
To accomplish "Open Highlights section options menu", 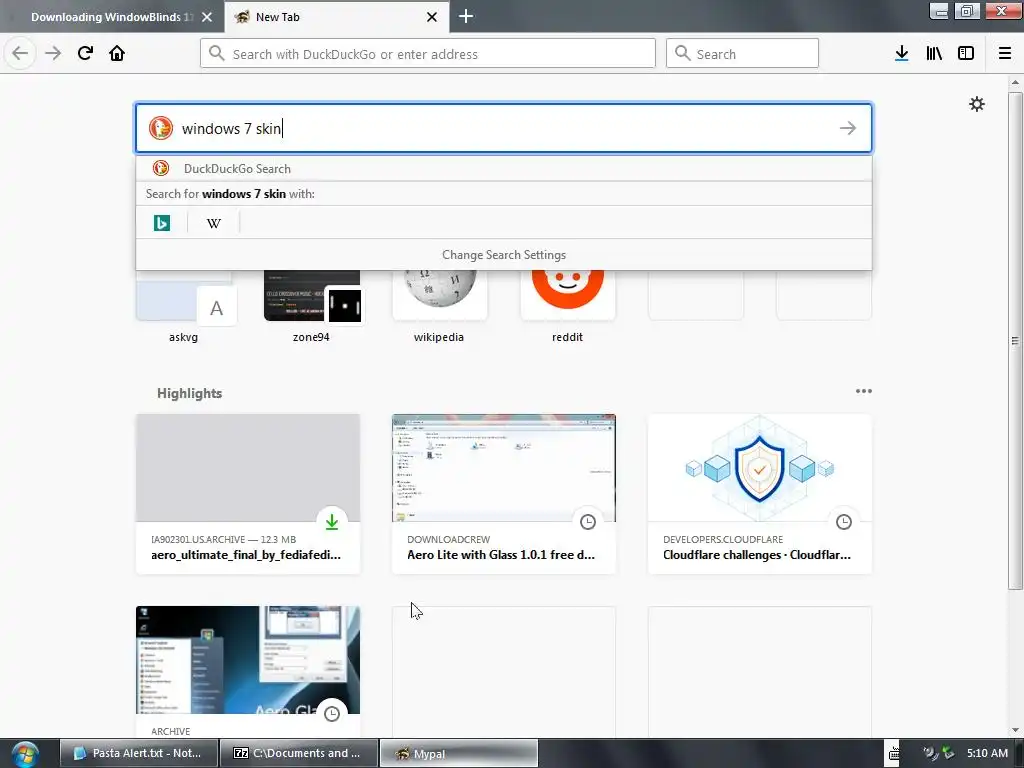I will click(863, 391).
